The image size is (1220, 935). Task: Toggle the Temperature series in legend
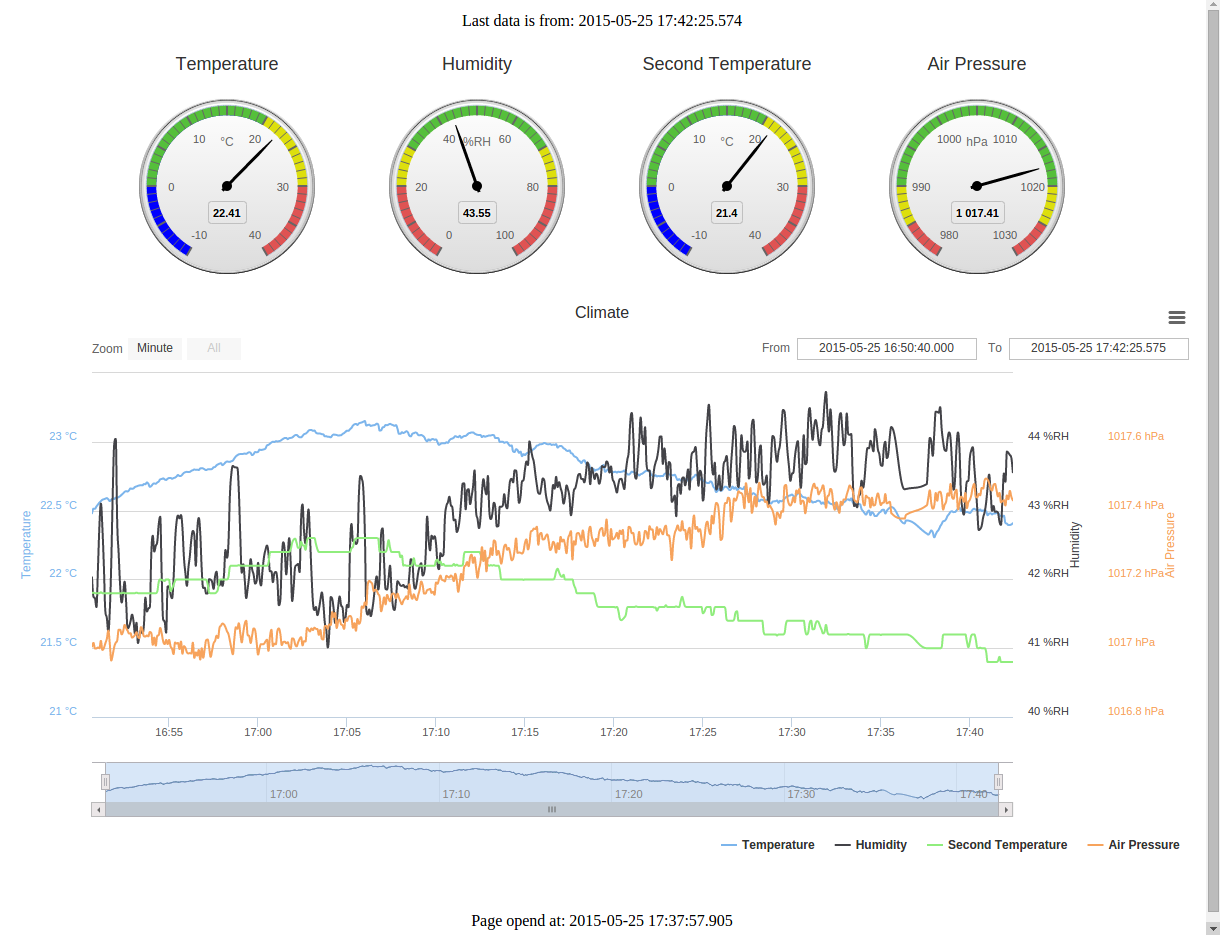tap(768, 845)
